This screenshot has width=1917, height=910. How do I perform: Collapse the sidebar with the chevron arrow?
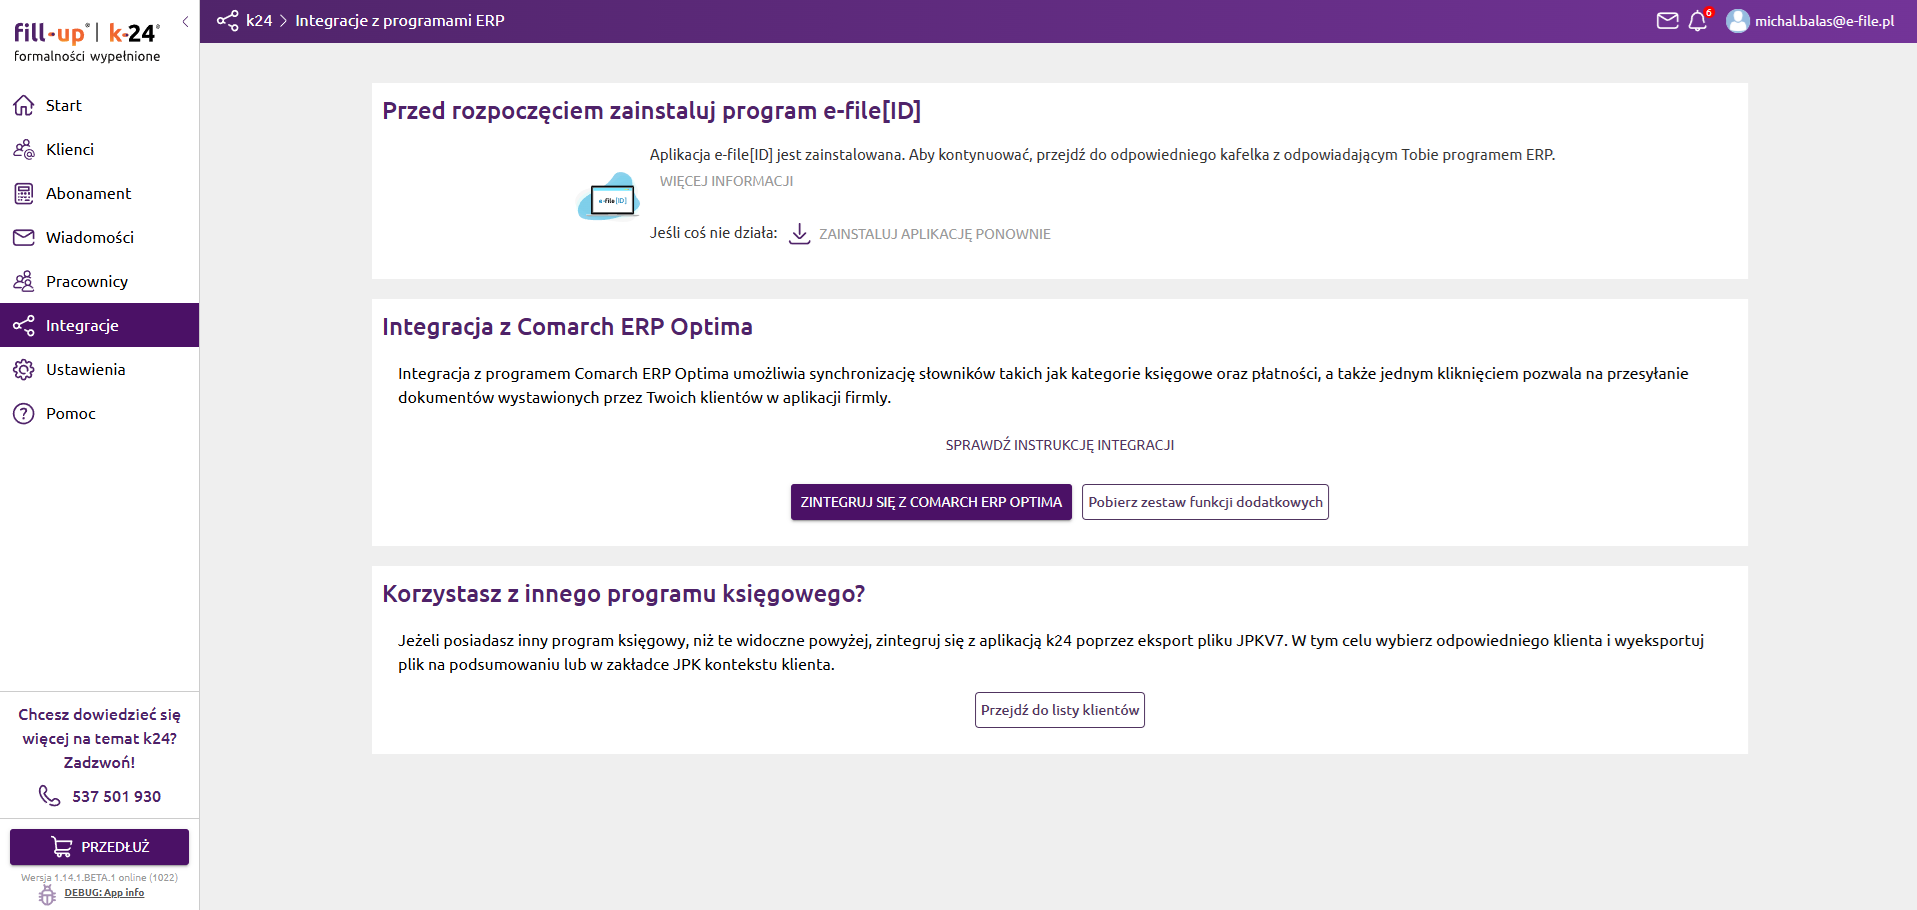tap(185, 21)
